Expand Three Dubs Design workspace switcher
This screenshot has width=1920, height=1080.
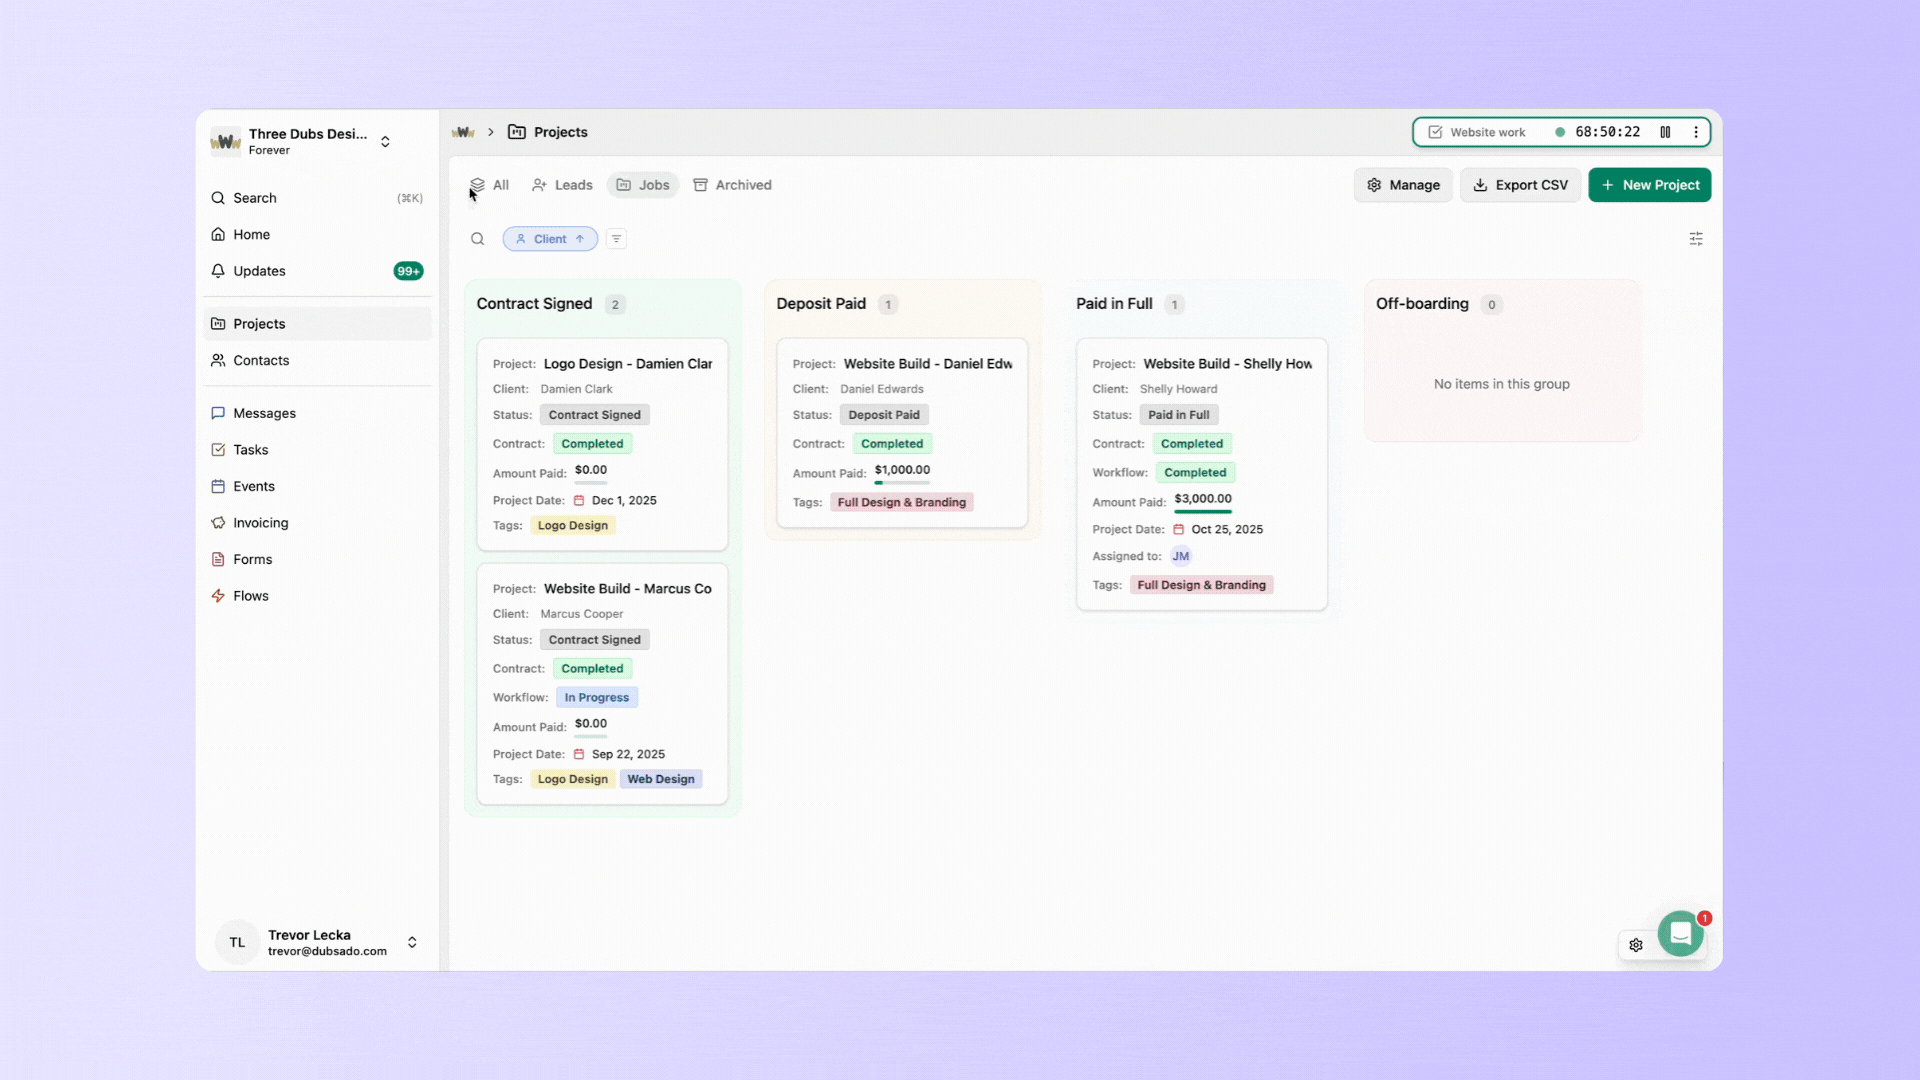(x=385, y=142)
